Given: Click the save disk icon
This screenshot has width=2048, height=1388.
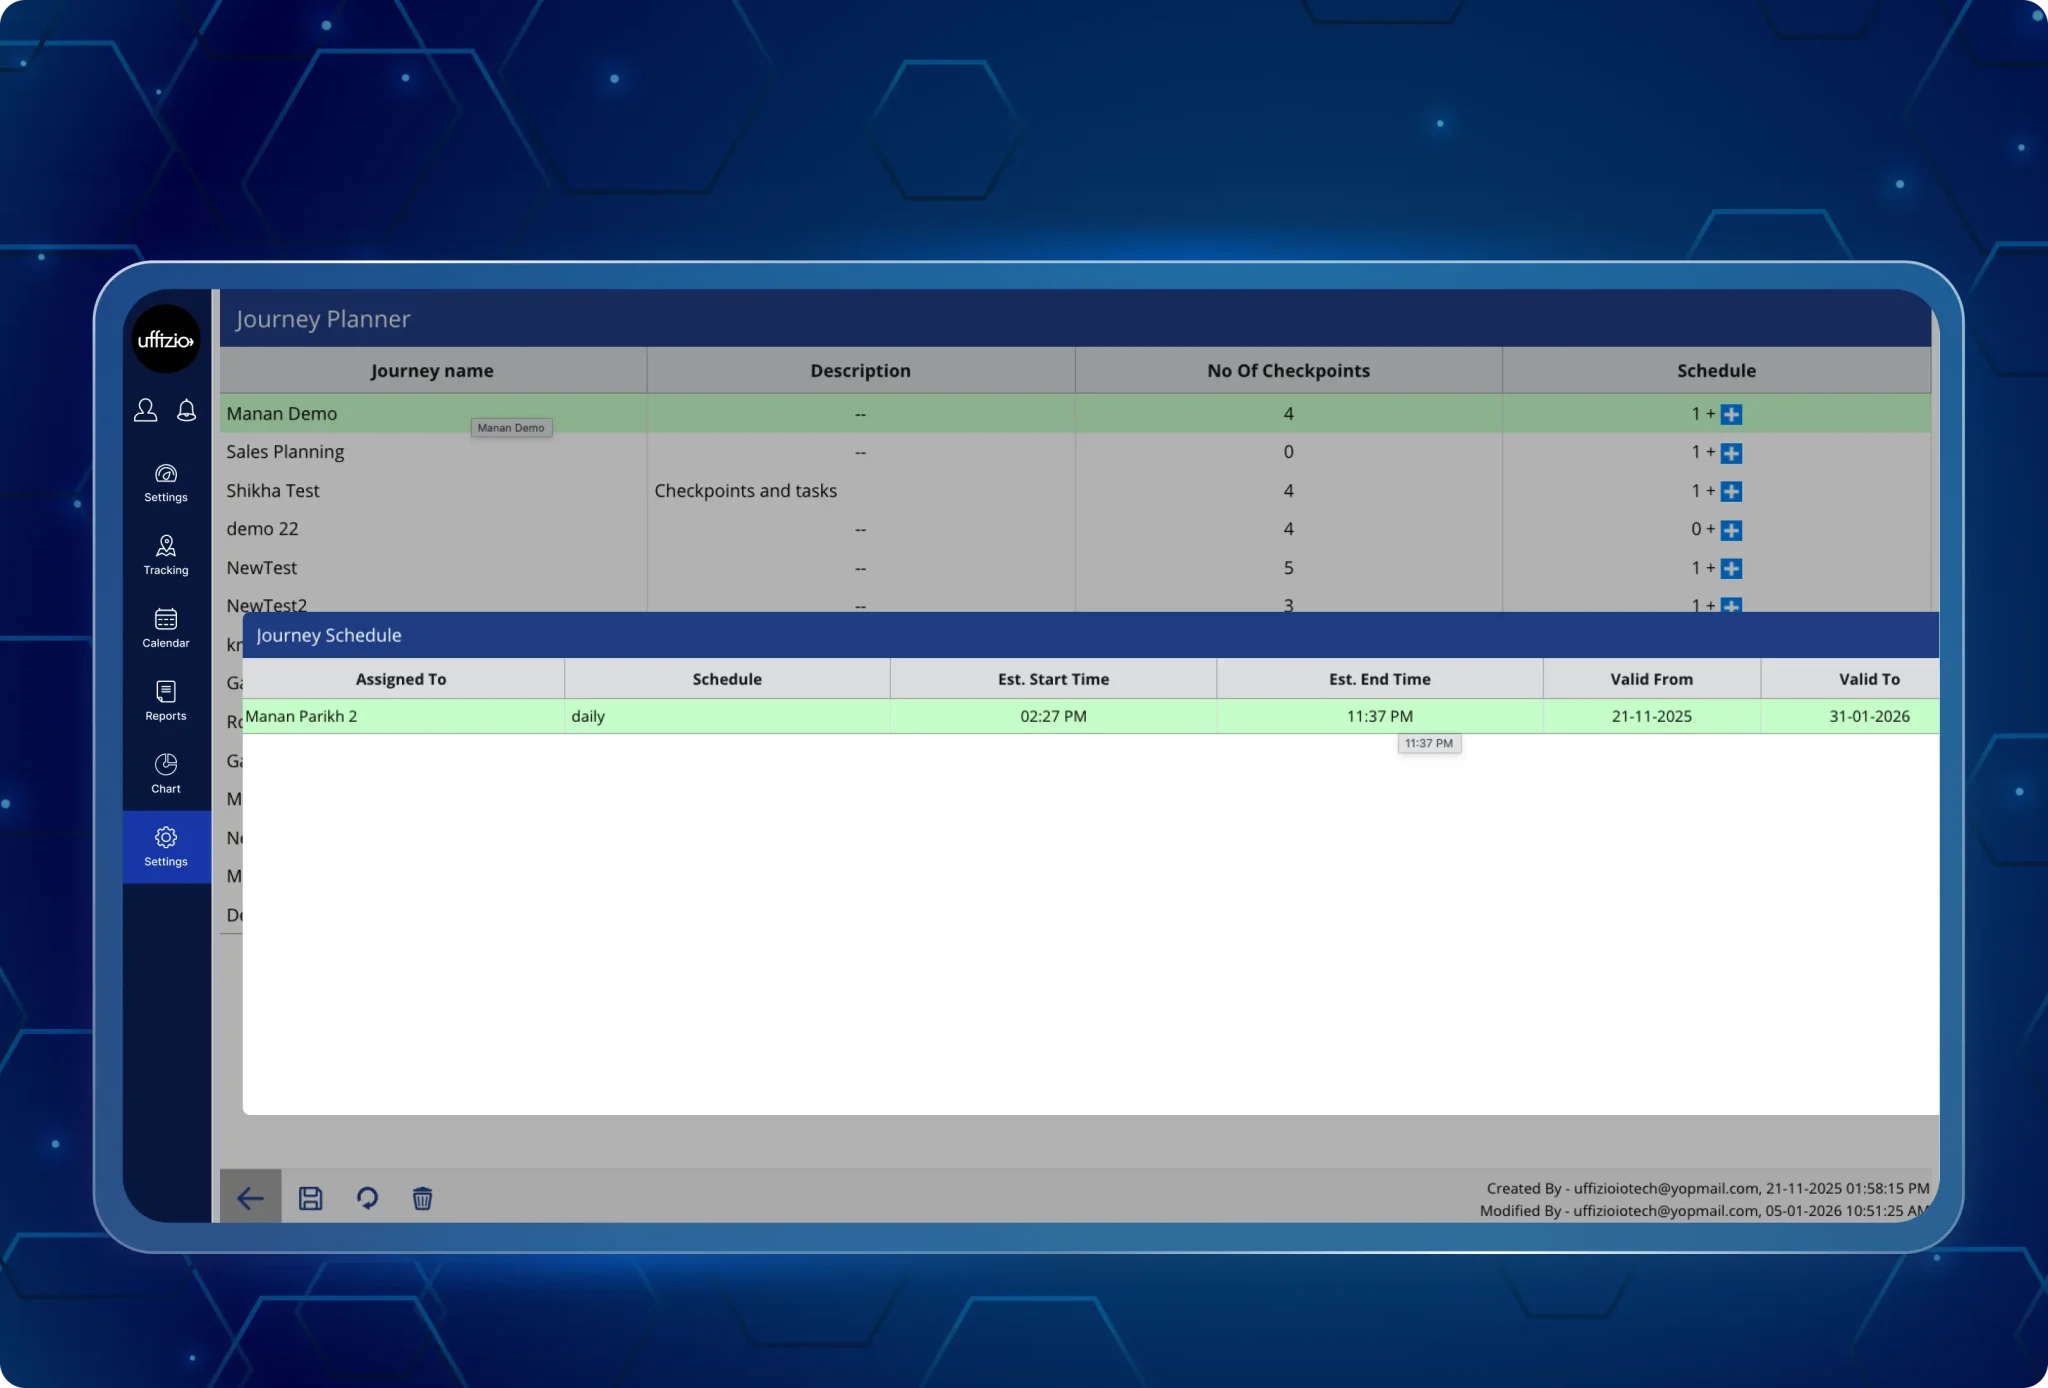Looking at the screenshot, I should pyautogui.click(x=311, y=1198).
